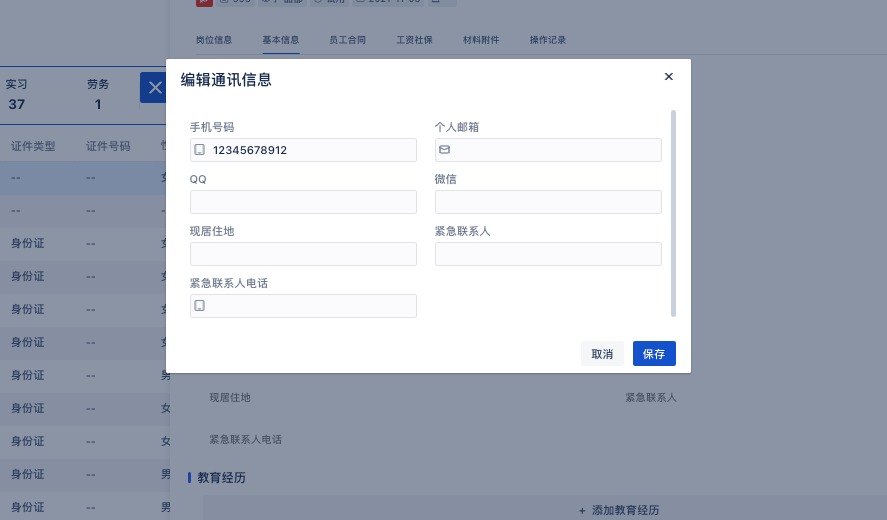887x520 pixels.
Task: Click the plus icon beside 添加教育经历
Action: (x=582, y=511)
